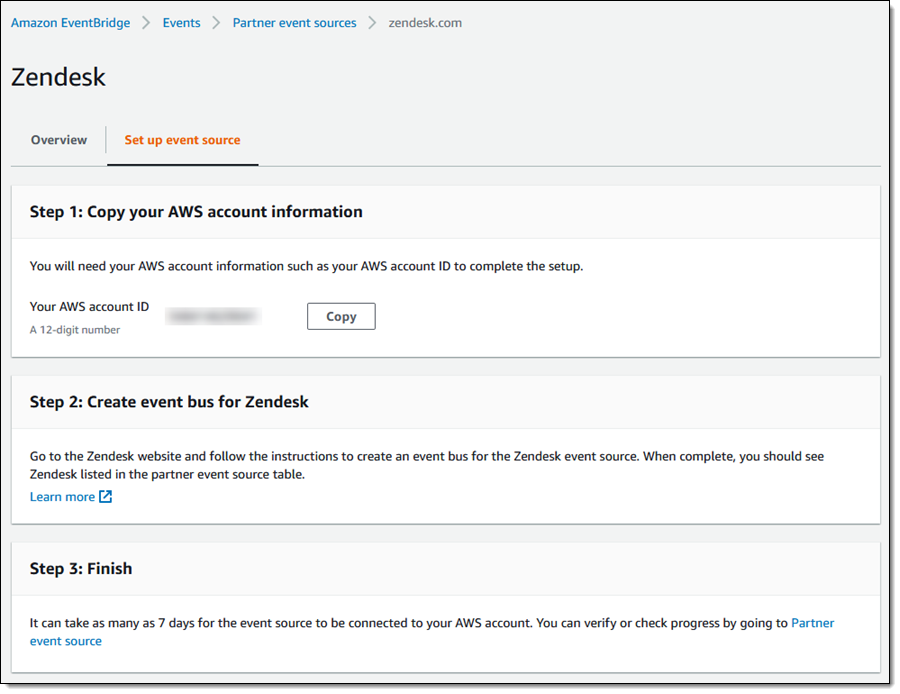Viewport: 900px width, 694px height.
Task: Click the Zendesk page title
Action: 58,77
